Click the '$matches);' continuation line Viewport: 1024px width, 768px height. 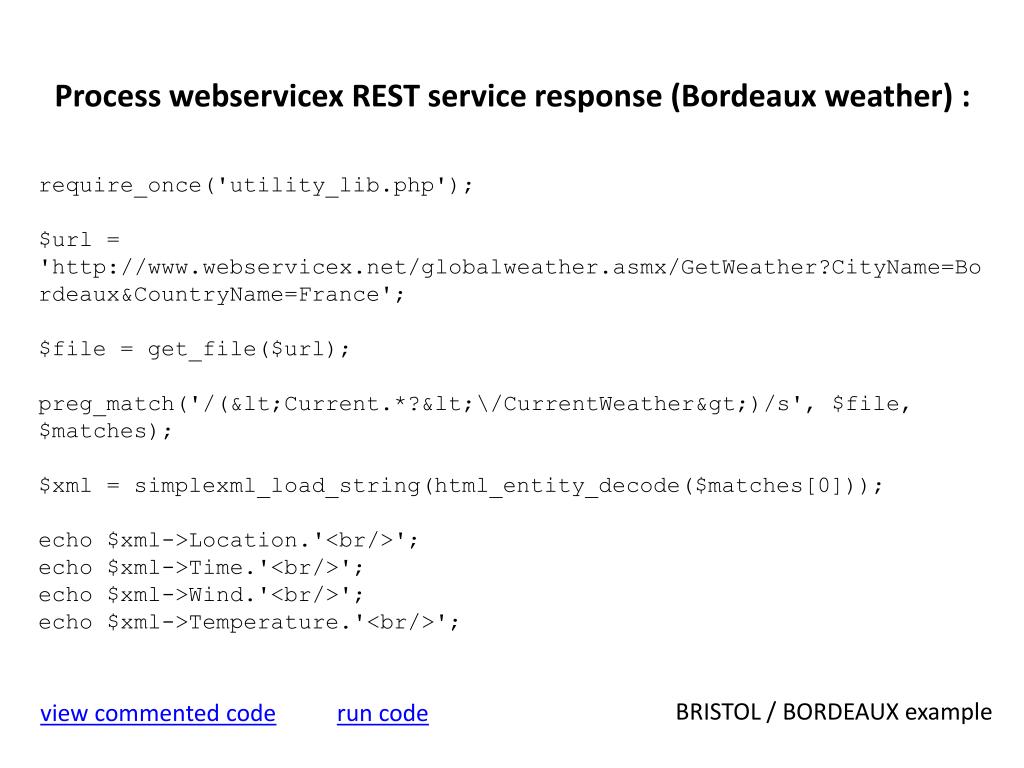[105, 432]
